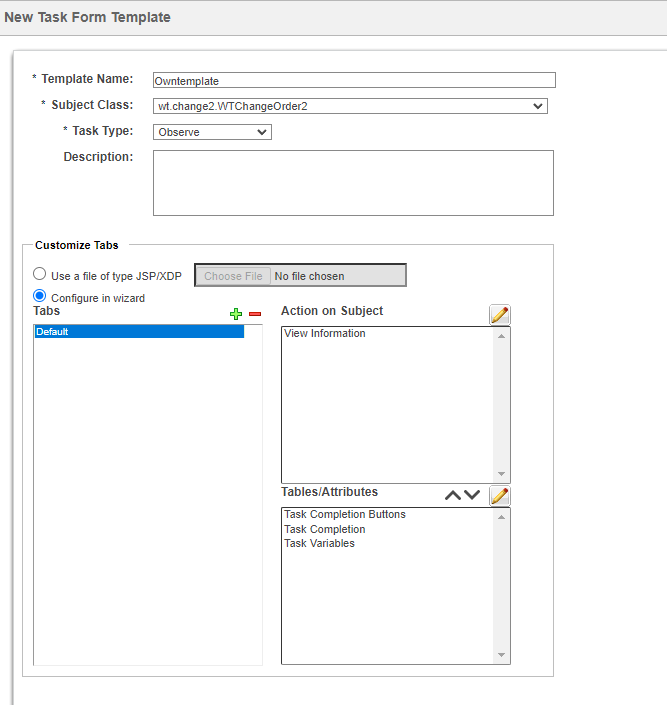667x705 pixels.
Task: Edit Action on Subject with pencil icon
Action: pos(499,315)
